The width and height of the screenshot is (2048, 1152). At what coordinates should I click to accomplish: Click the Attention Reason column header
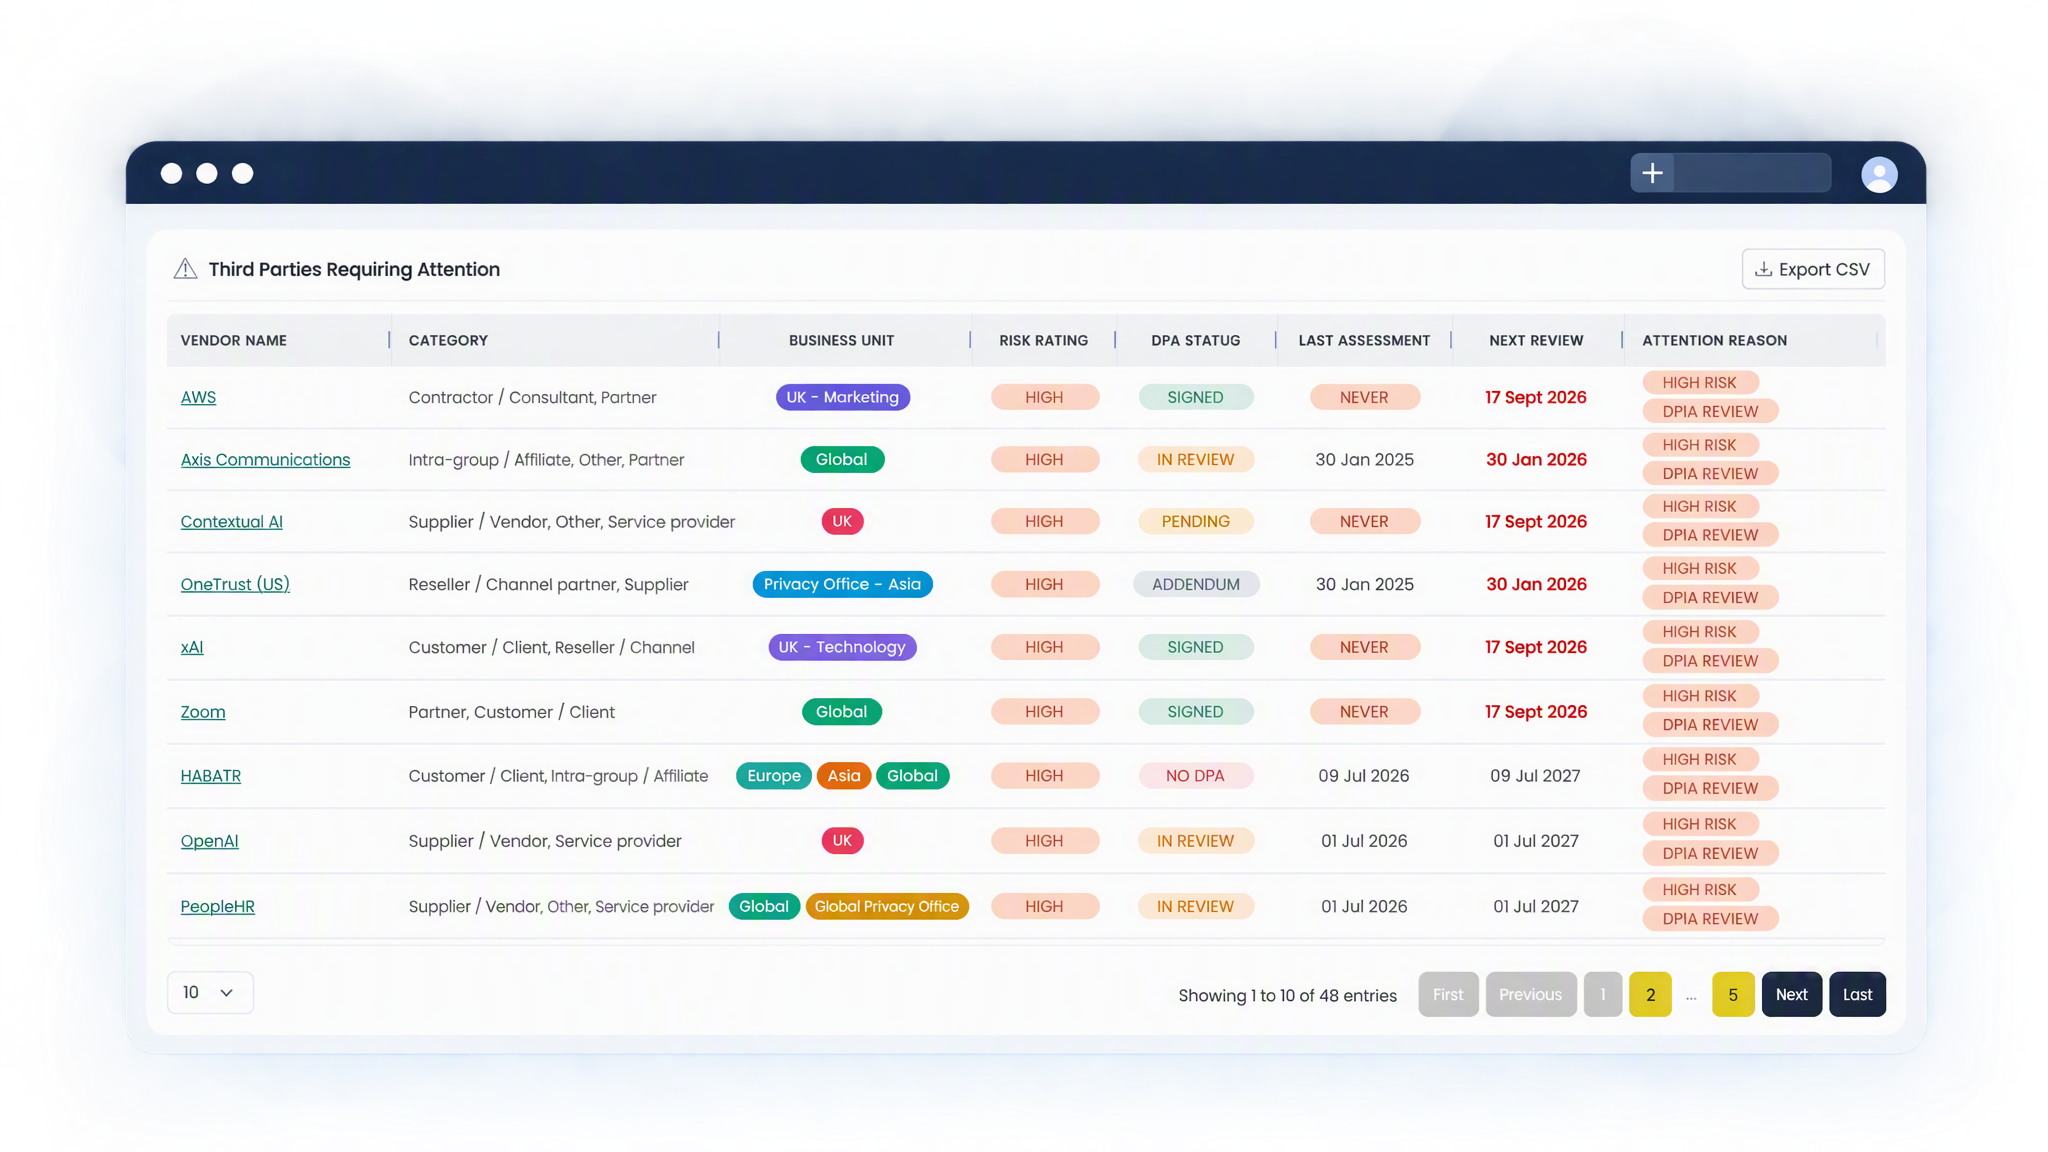coord(1714,340)
